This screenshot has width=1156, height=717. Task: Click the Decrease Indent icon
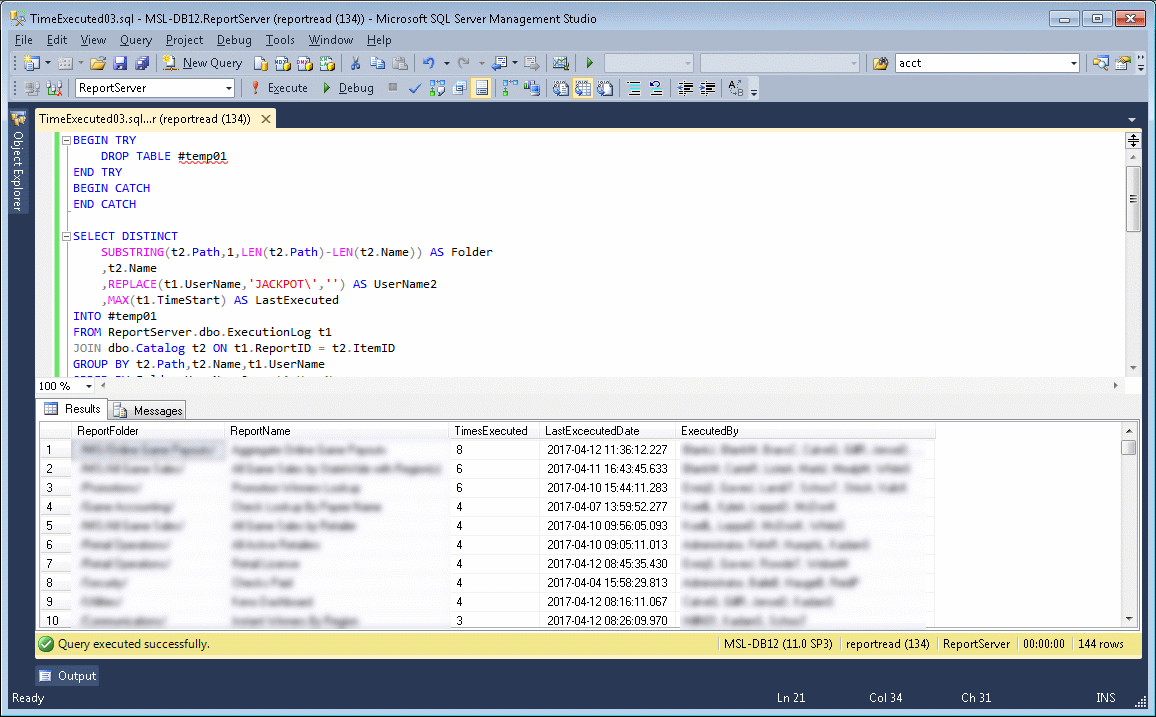(x=685, y=88)
